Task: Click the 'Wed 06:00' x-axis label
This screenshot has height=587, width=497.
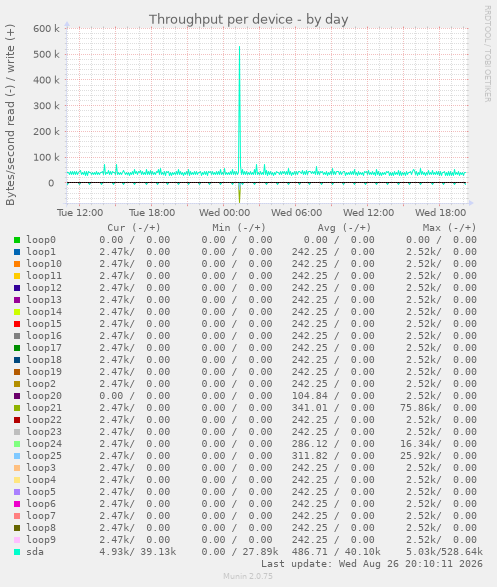Action: (296, 213)
